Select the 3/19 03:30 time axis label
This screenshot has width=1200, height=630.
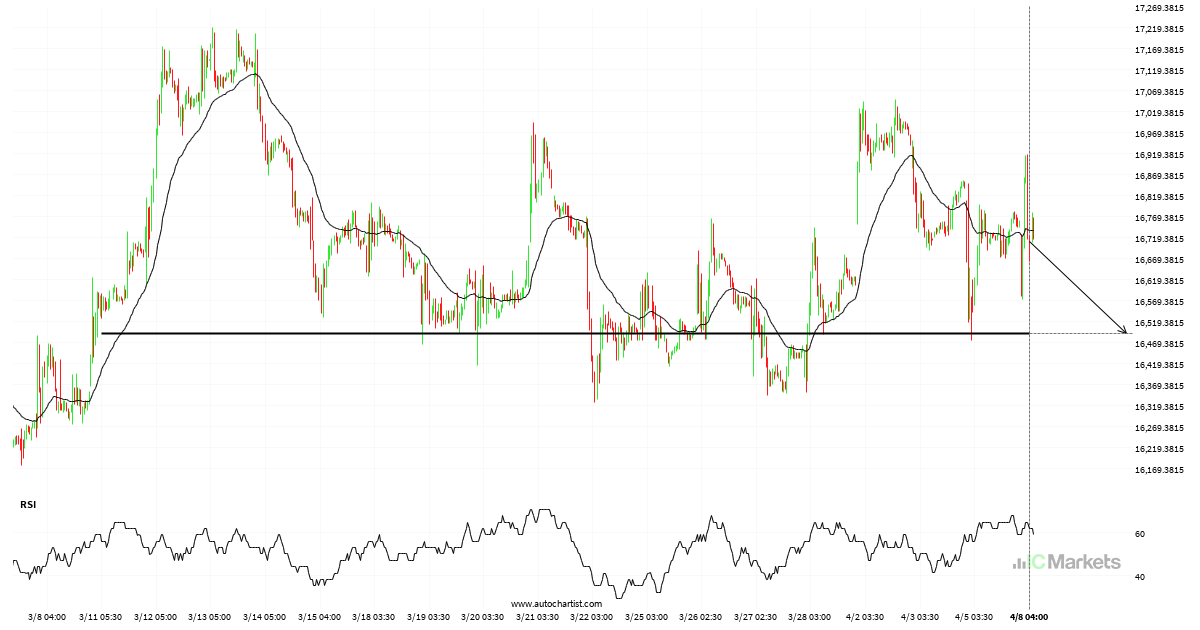point(426,618)
